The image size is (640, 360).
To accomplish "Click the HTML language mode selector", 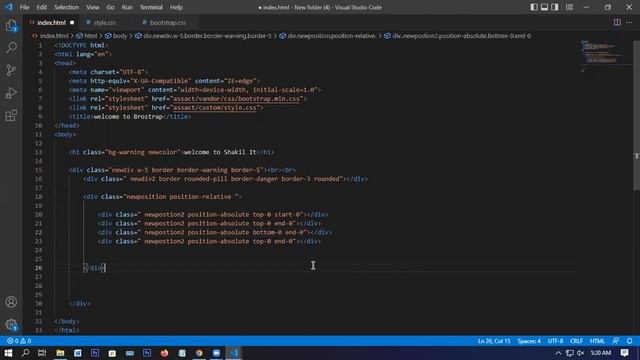I will (597, 341).
